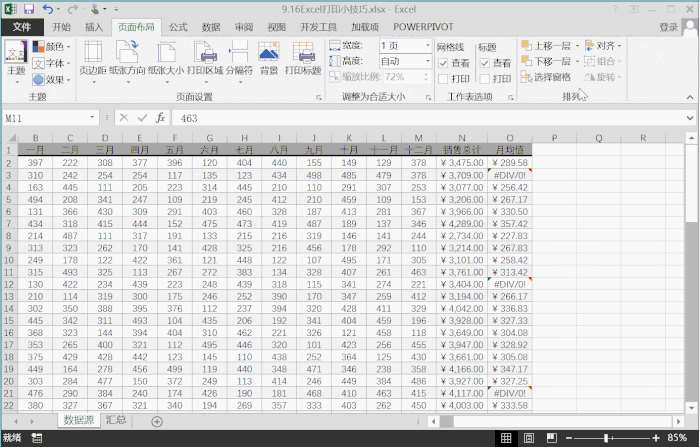Click the Name Box showing M11
Screen dimensions: 700x447
pos(46,118)
